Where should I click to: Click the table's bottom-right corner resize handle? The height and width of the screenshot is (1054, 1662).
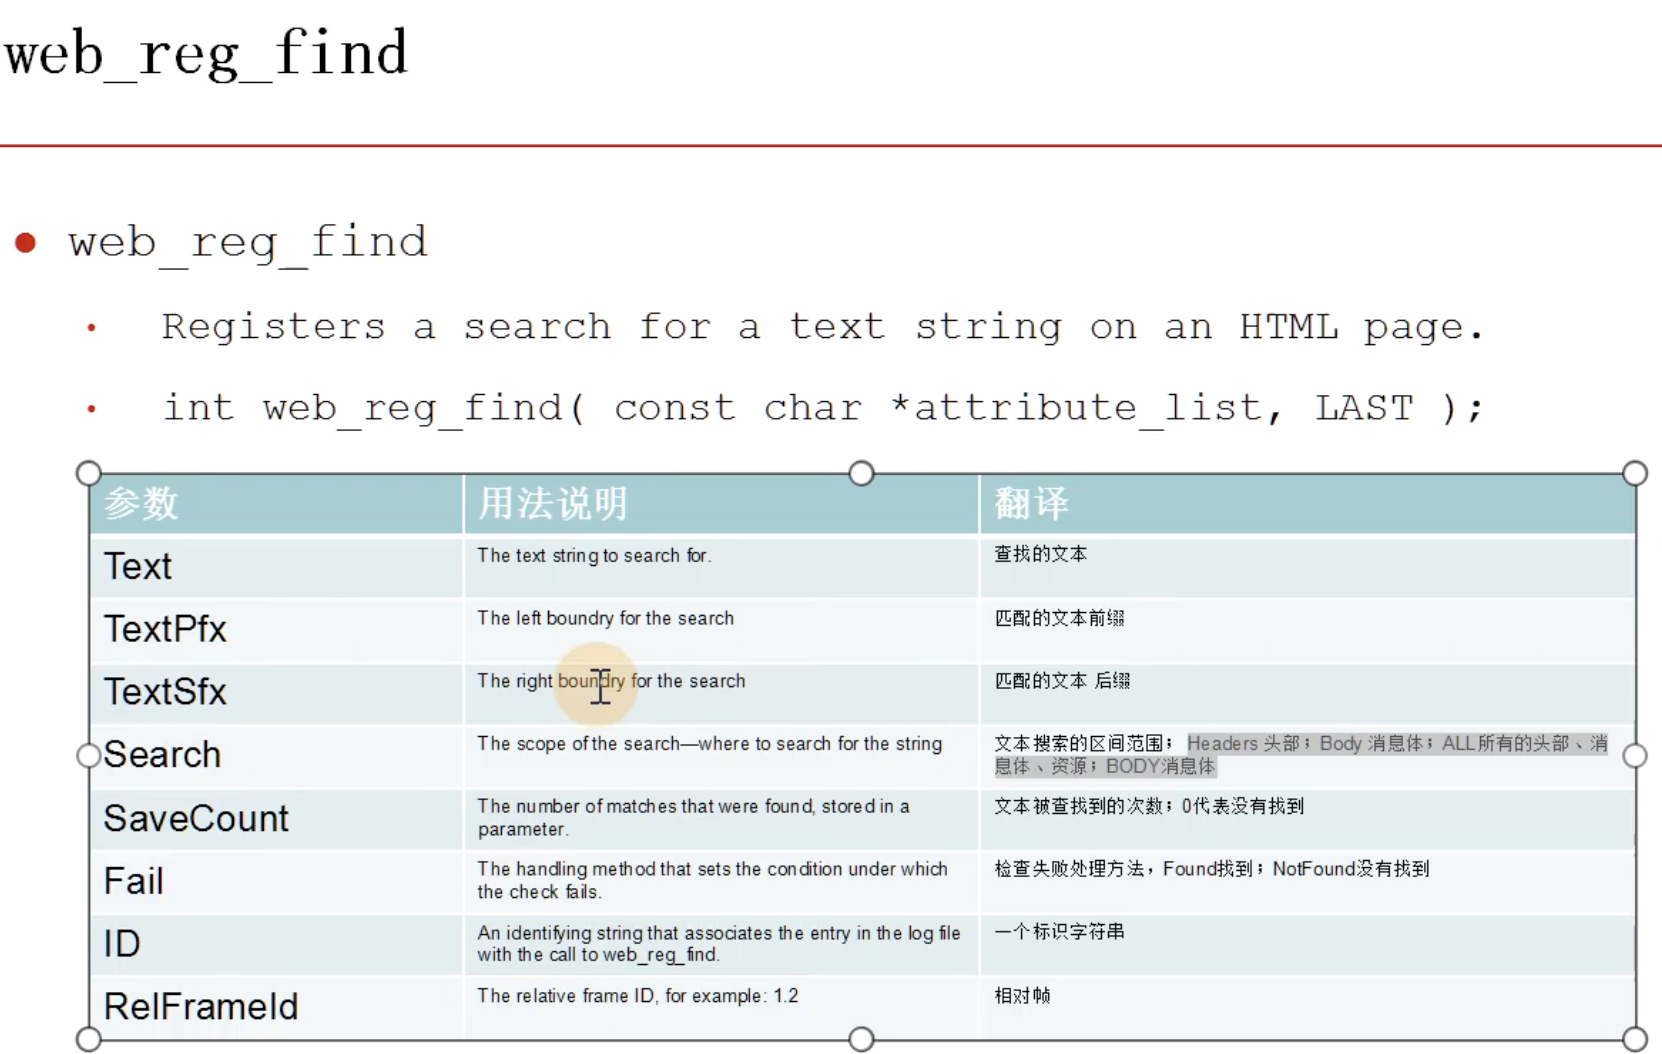(1635, 1039)
